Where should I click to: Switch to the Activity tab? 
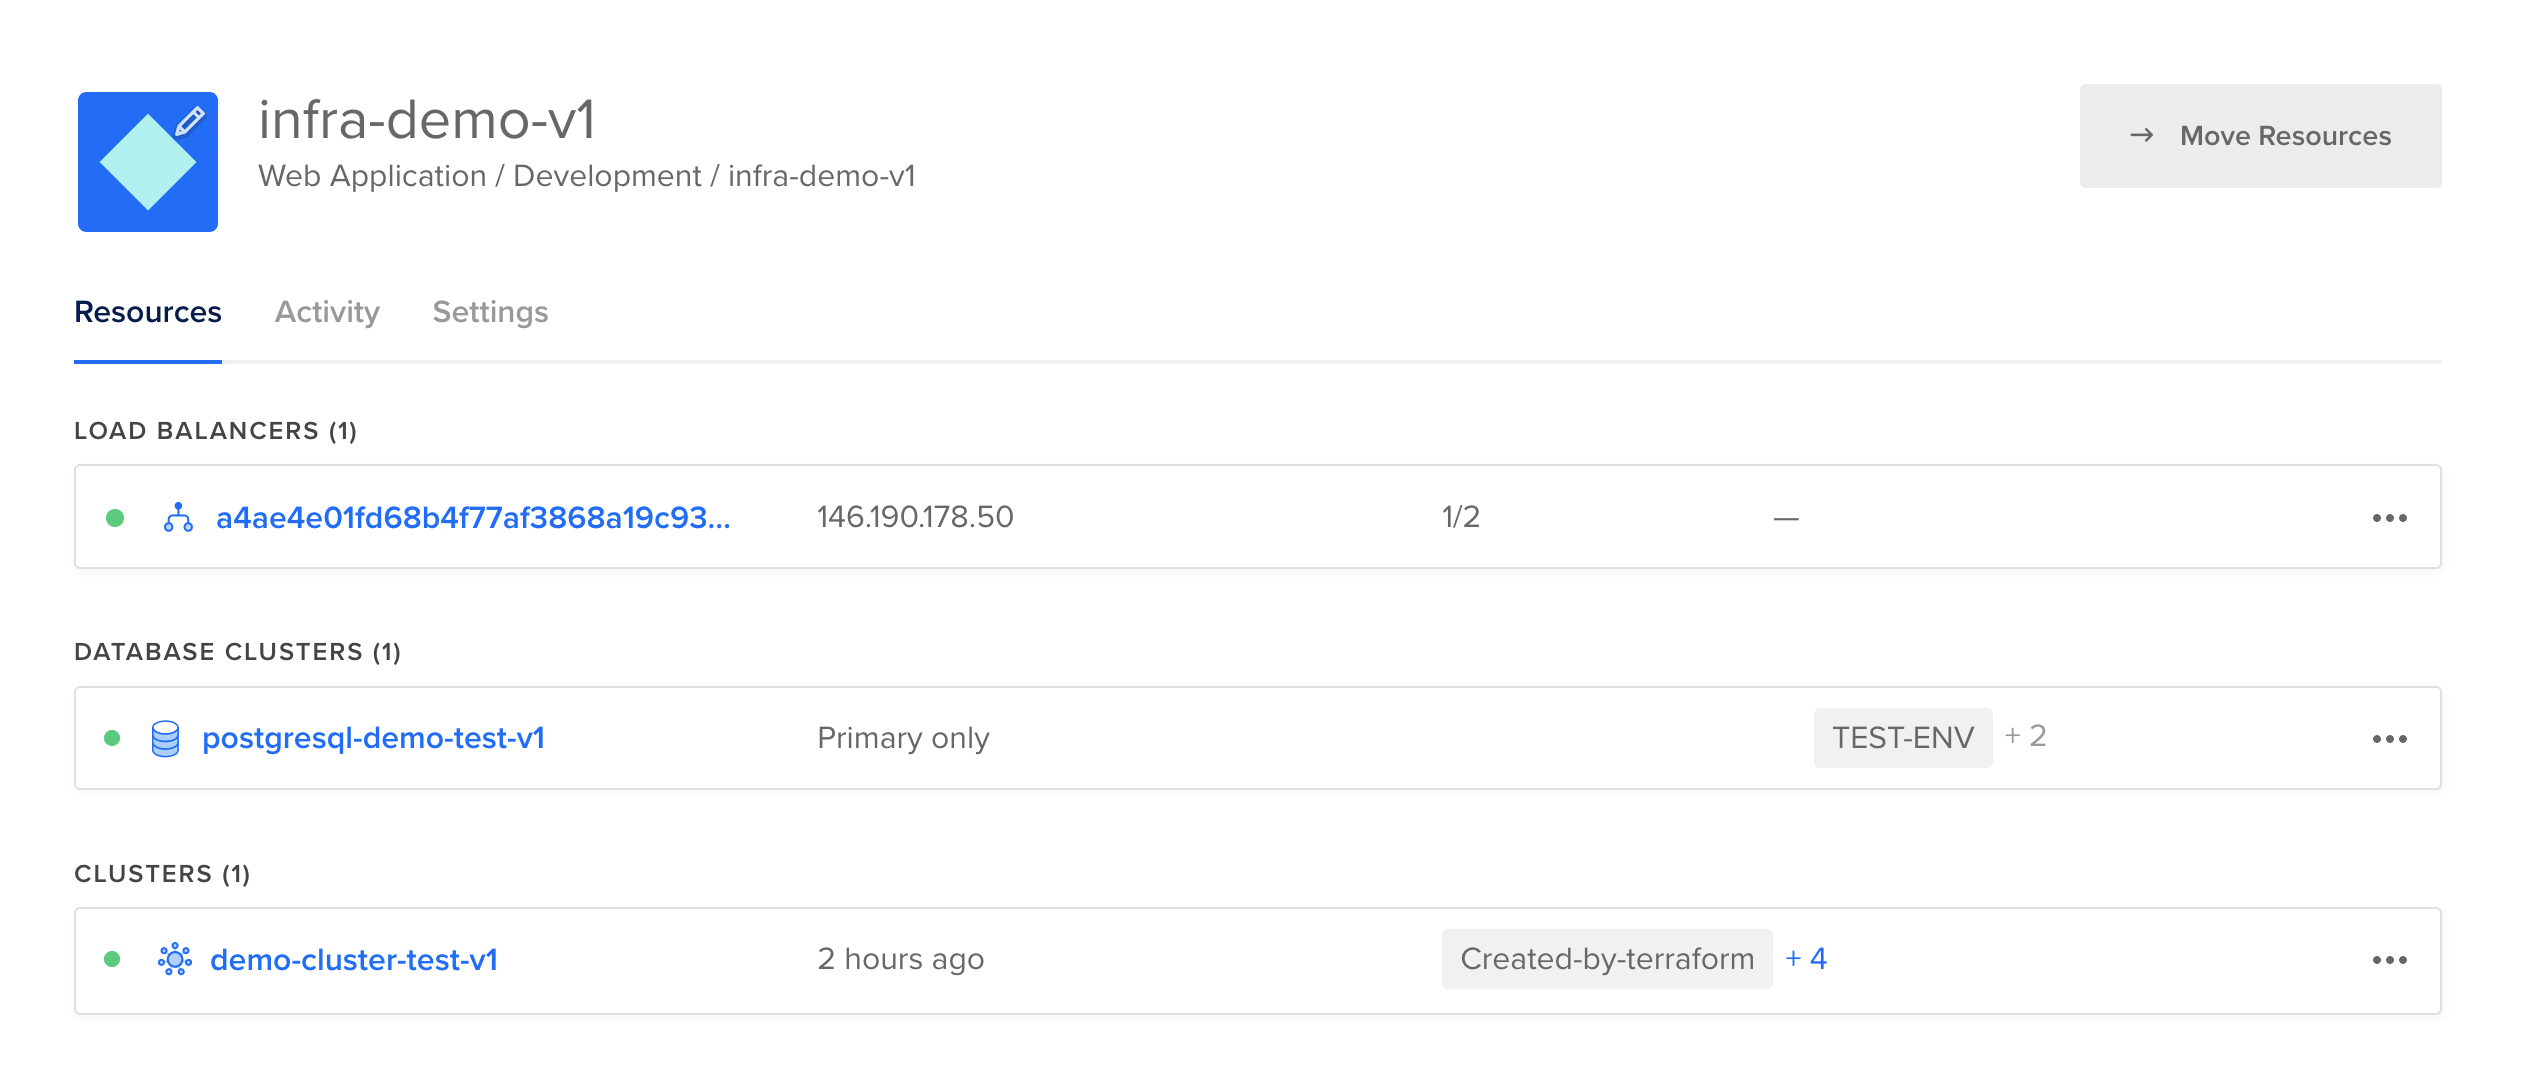(x=327, y=312)
